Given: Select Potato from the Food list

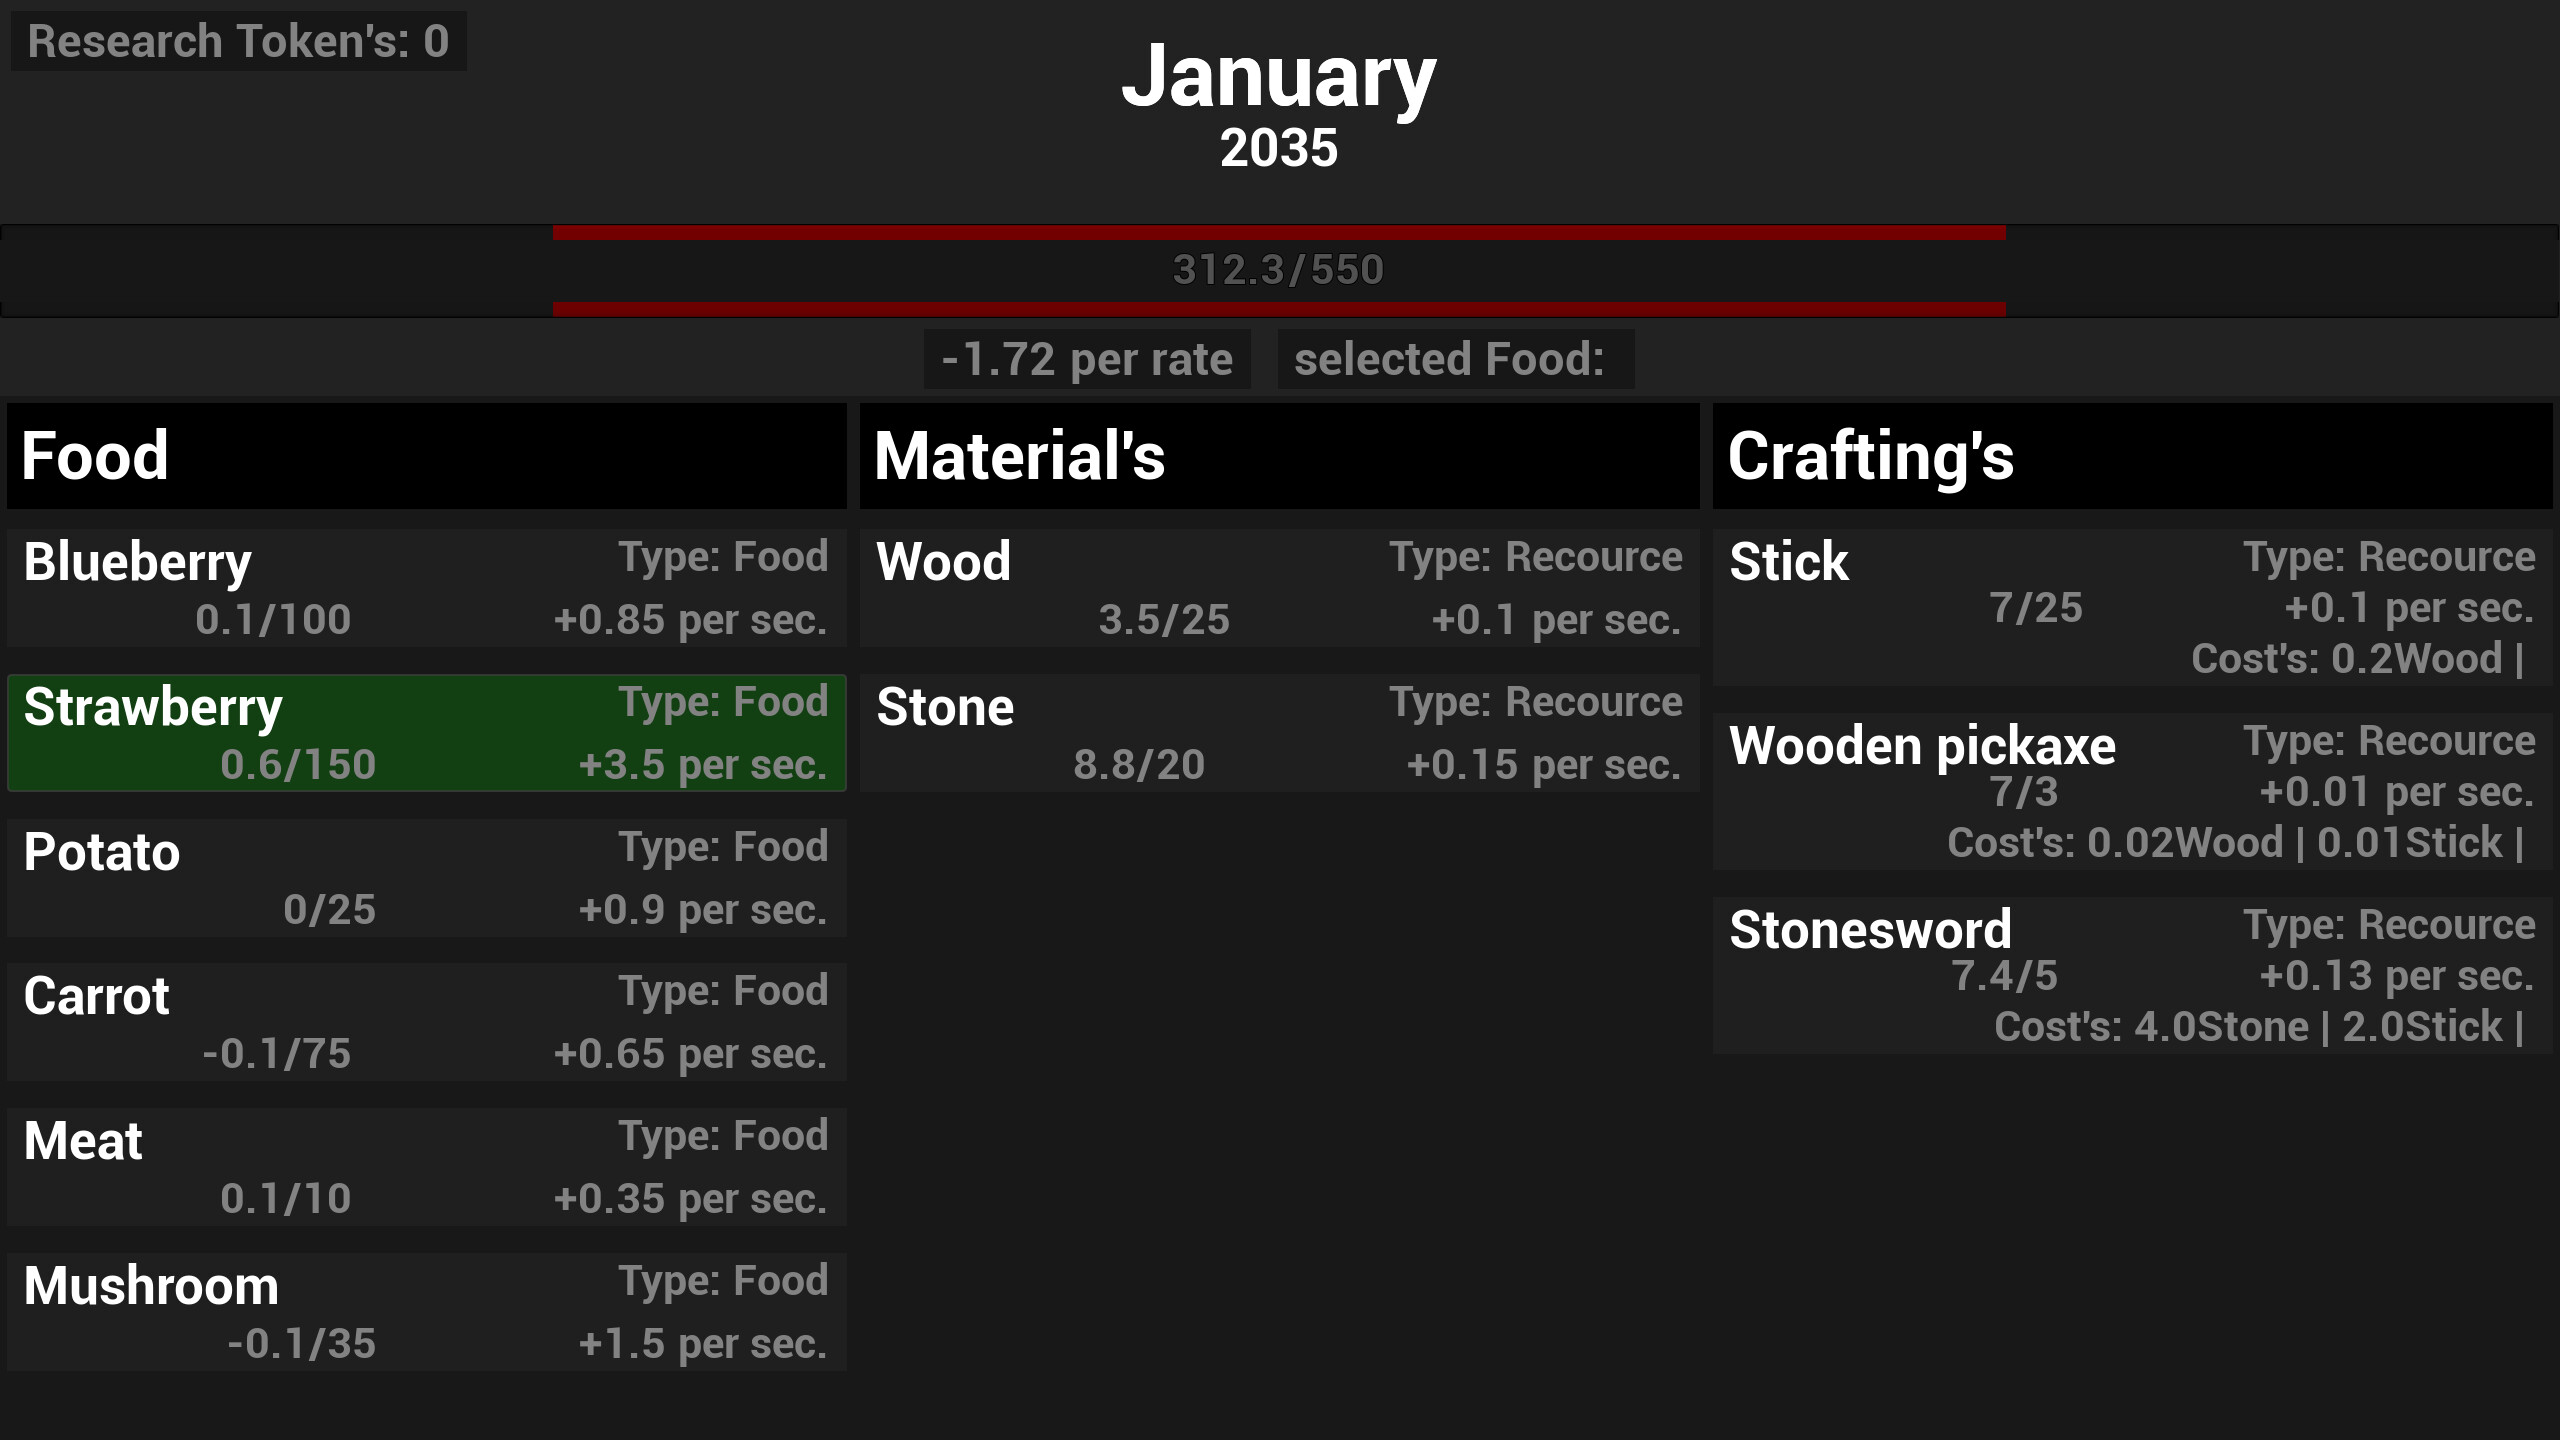Looking at the screenshot, I should (x=425, y=877).
